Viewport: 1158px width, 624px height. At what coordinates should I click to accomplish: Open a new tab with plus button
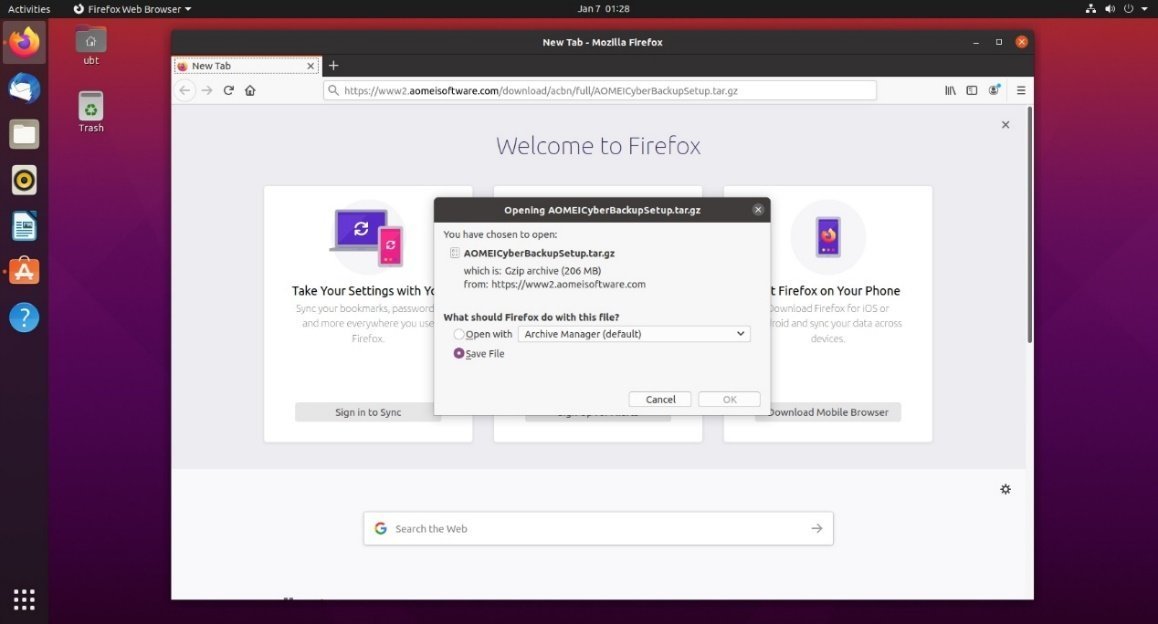(x=333, y=66)
